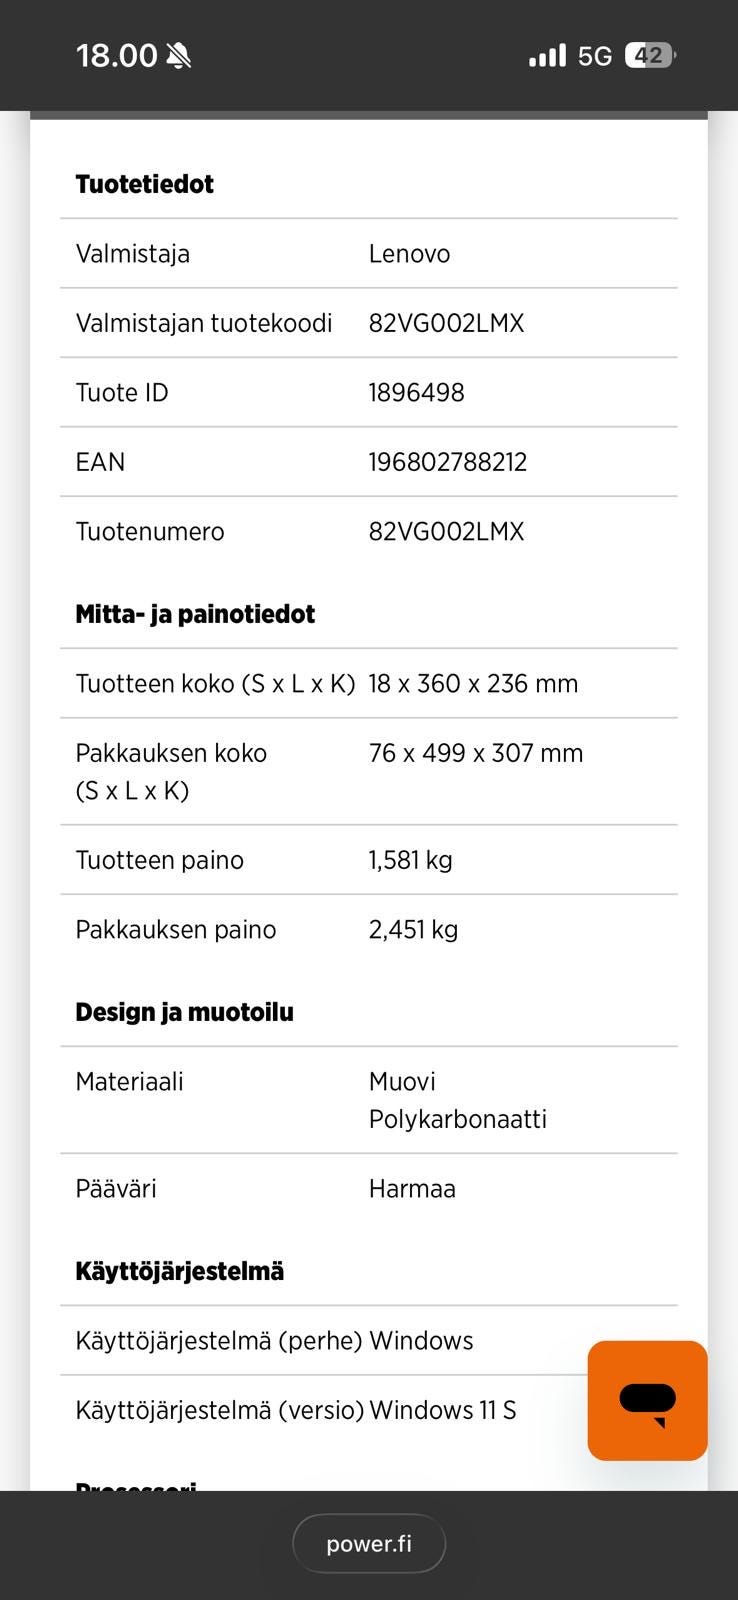Tap the 5G network indicator

[x=595, y=56]
